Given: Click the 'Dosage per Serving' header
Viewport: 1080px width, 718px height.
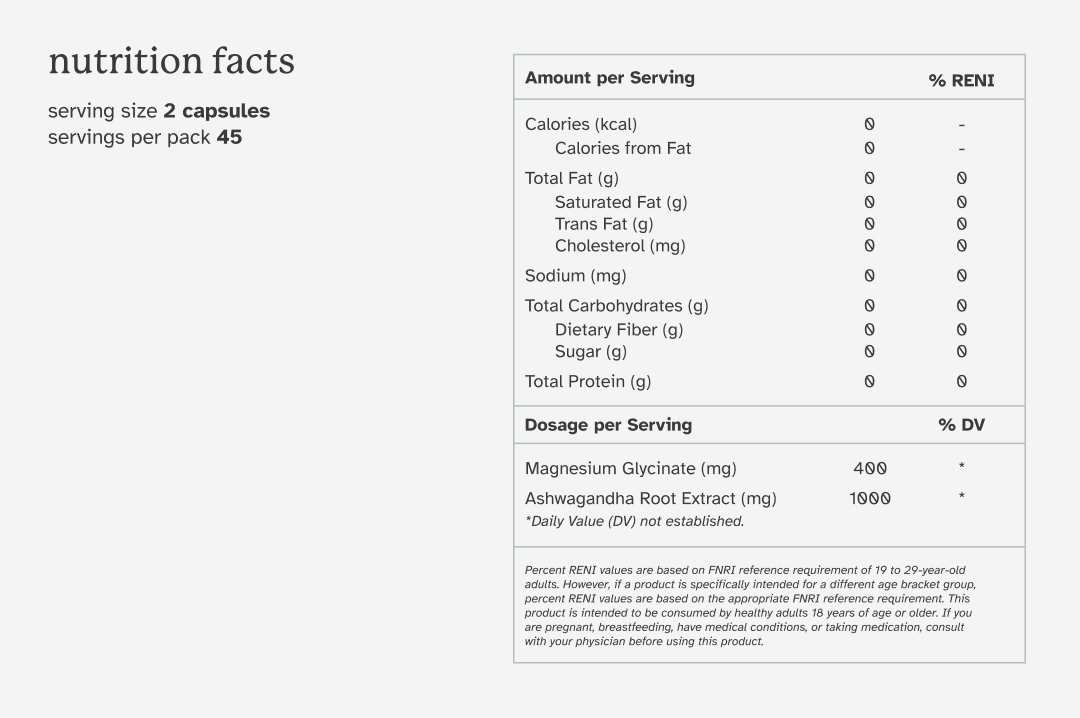Looking at the screenshot, I should [608, 425].
